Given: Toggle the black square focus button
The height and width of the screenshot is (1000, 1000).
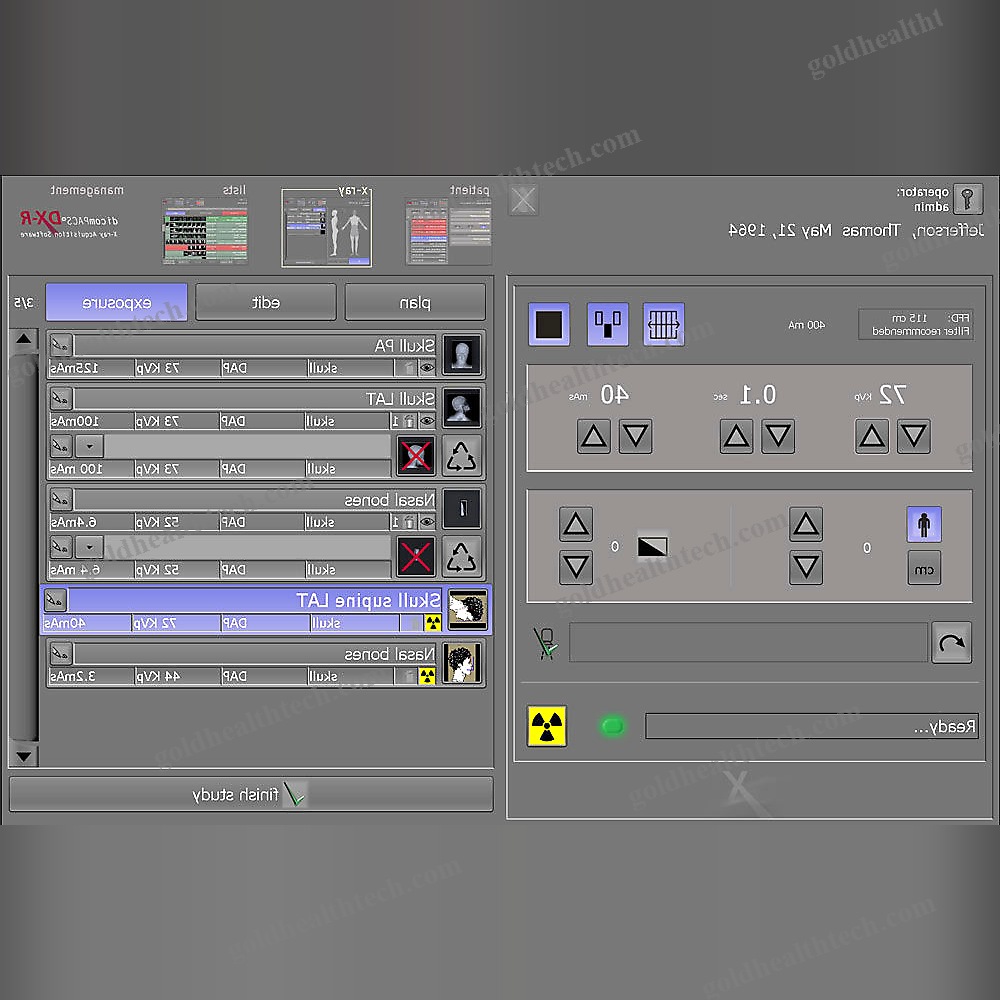Looking at the screenshot, I should coord(549,324).
